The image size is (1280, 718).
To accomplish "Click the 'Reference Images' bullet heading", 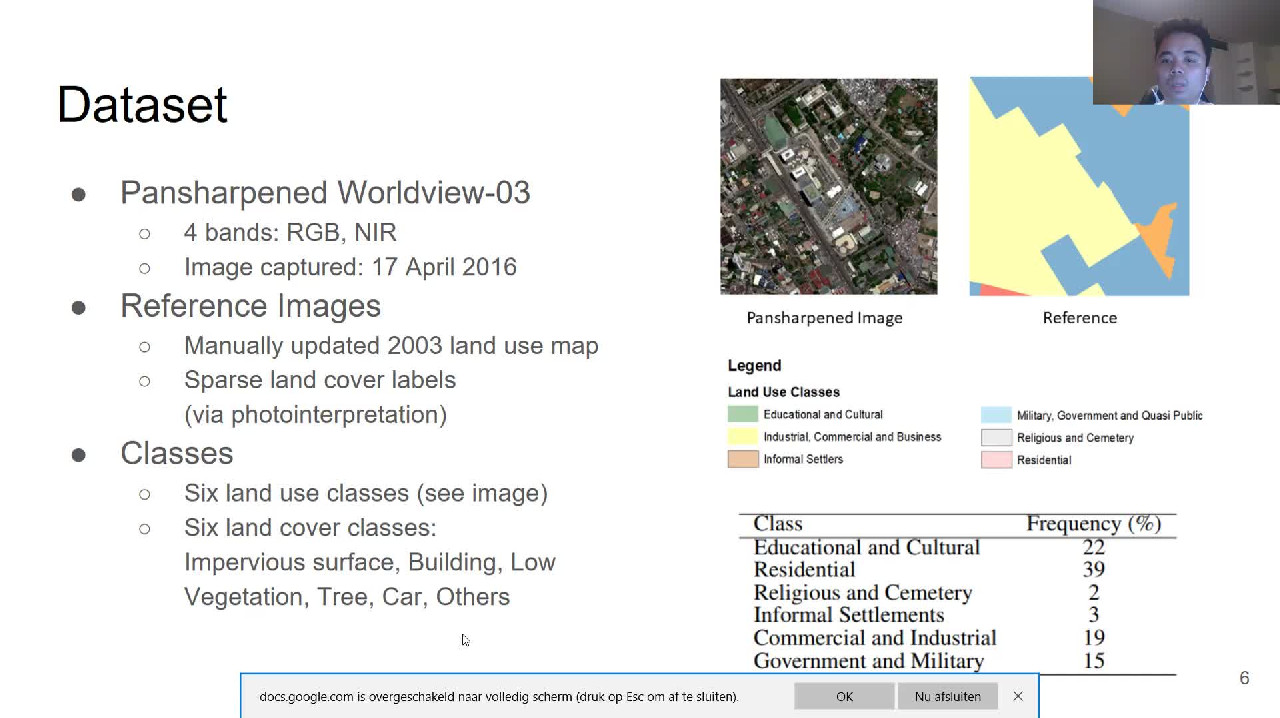I will pyautogui.click(x=250, y=306).
